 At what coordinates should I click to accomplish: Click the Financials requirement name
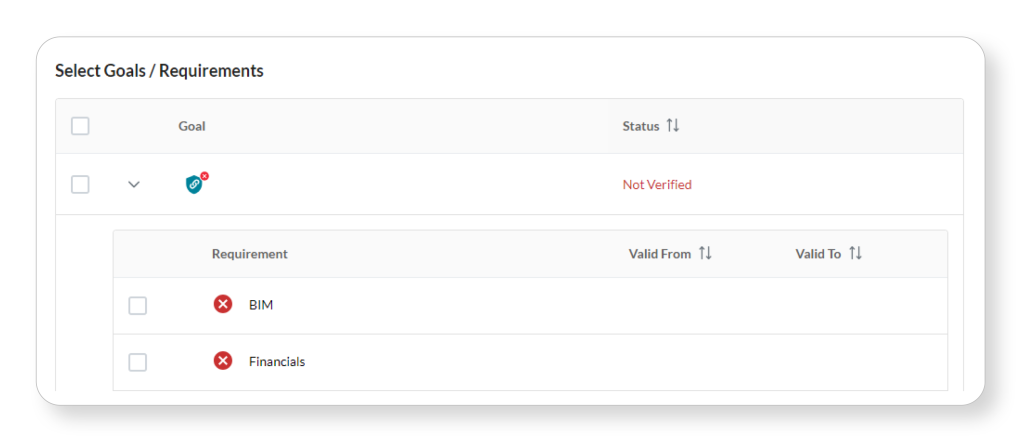[277, 362]
